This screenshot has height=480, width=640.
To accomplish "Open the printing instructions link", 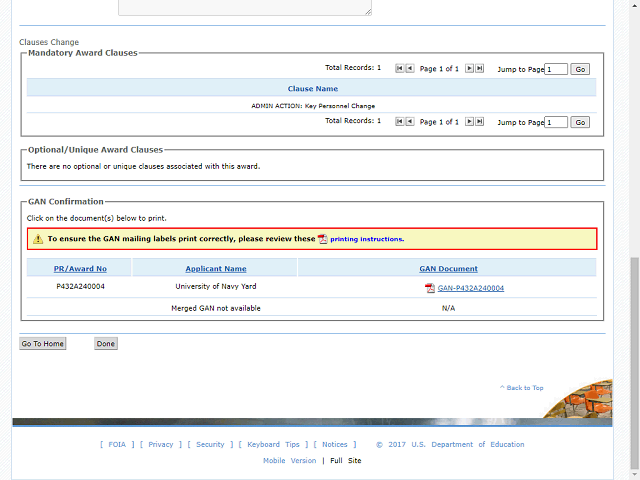I will pyautogui.click(x=366, y=240).
